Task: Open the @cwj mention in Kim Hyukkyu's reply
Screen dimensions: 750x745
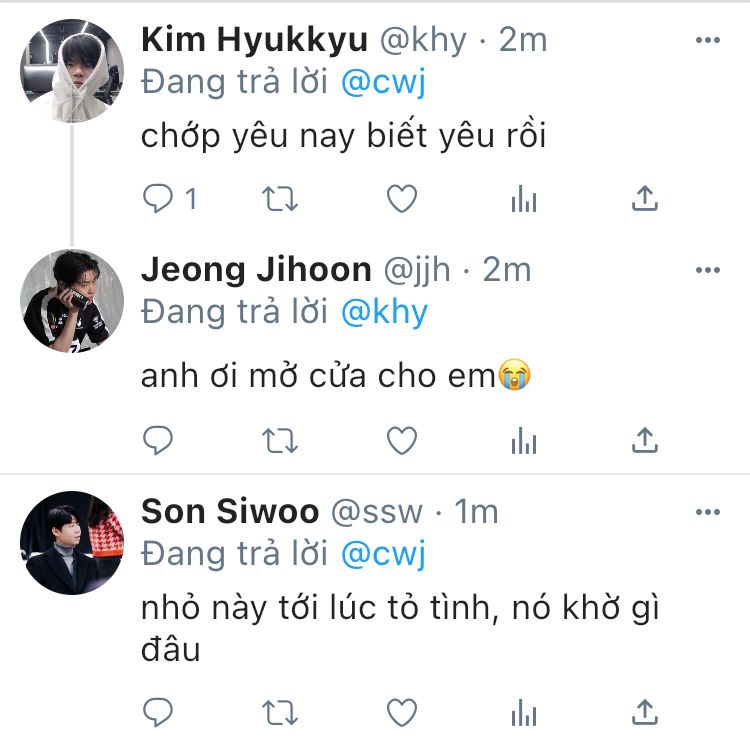Action: [x=383, y=82]
